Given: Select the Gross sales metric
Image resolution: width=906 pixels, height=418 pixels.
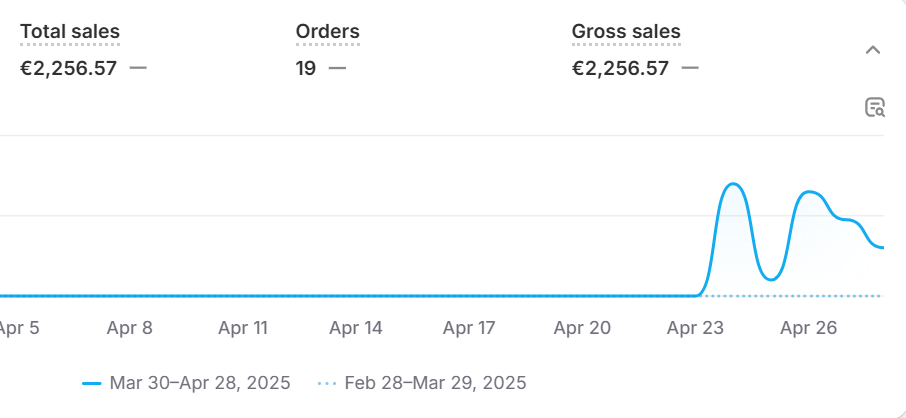Looking at the screenshot, I should pyautogui.click(x=626, y=31).
